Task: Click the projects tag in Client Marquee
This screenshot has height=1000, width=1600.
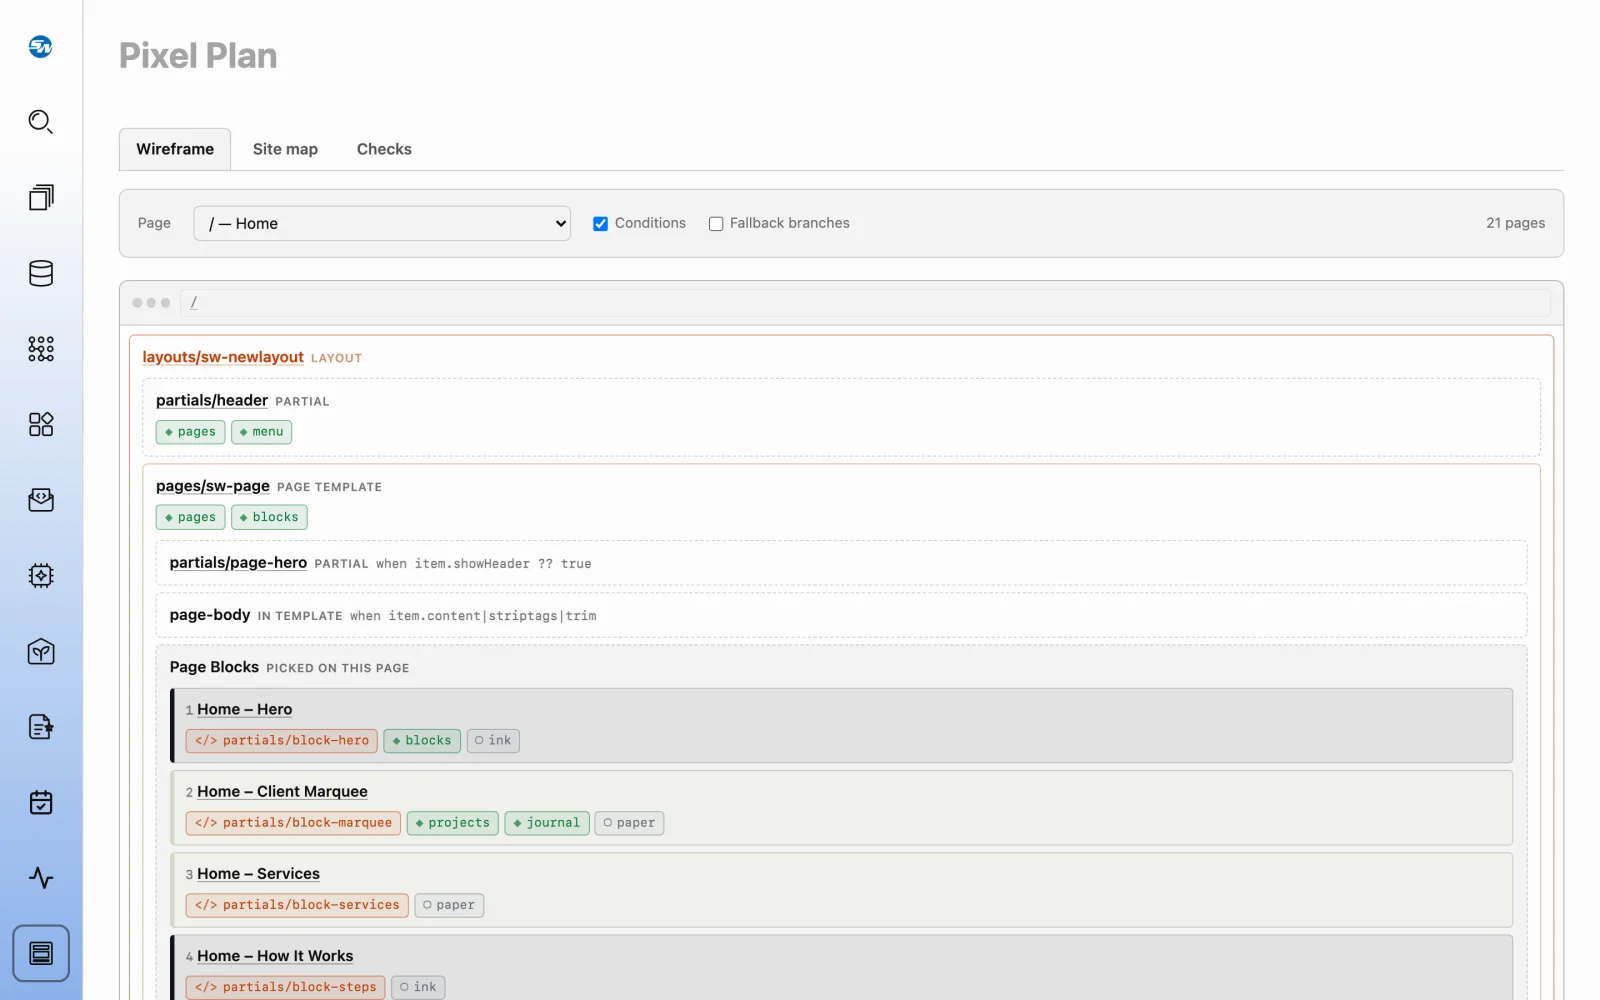Action: pos(453,823)
